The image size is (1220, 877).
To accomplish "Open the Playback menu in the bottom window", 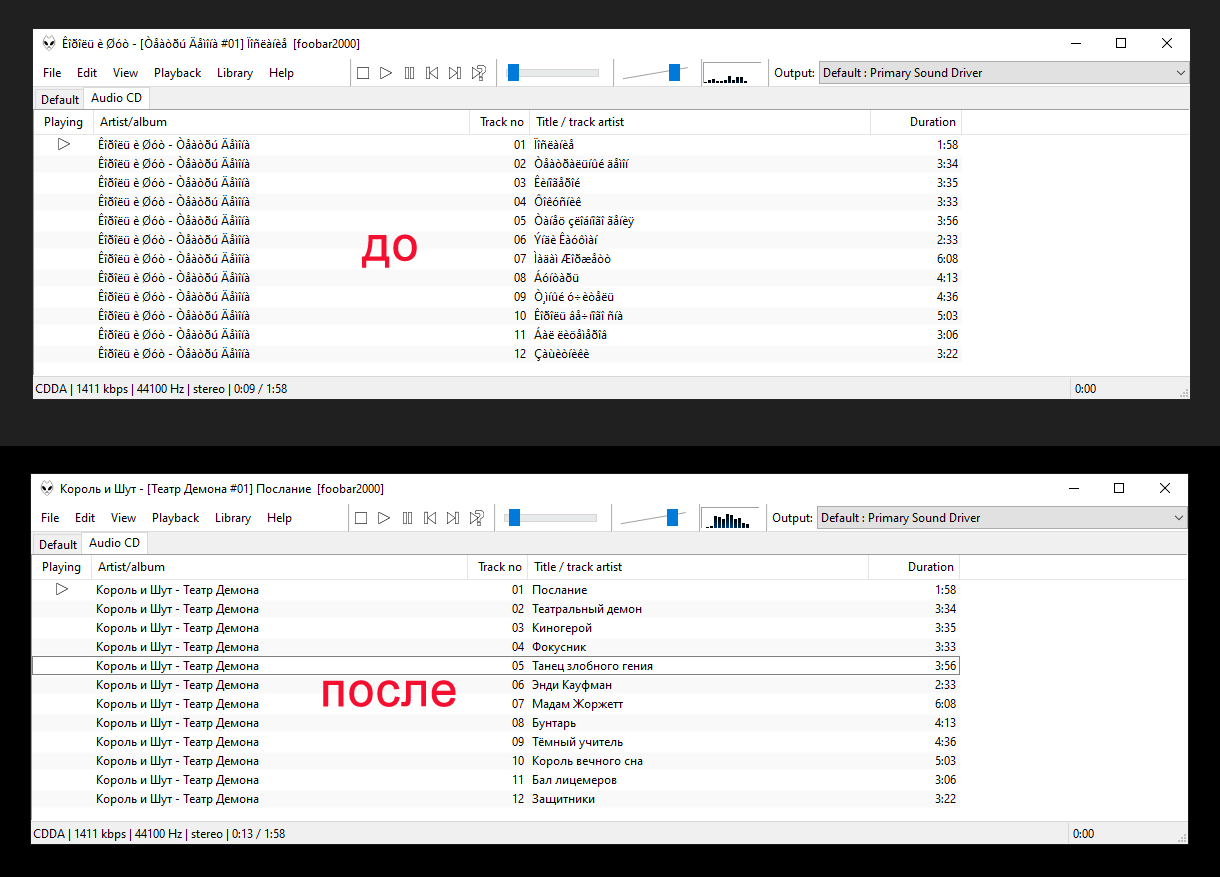I will 176,518.
